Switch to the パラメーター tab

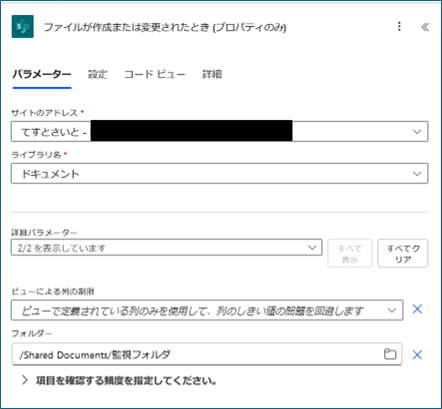click(x=42, y=74)
